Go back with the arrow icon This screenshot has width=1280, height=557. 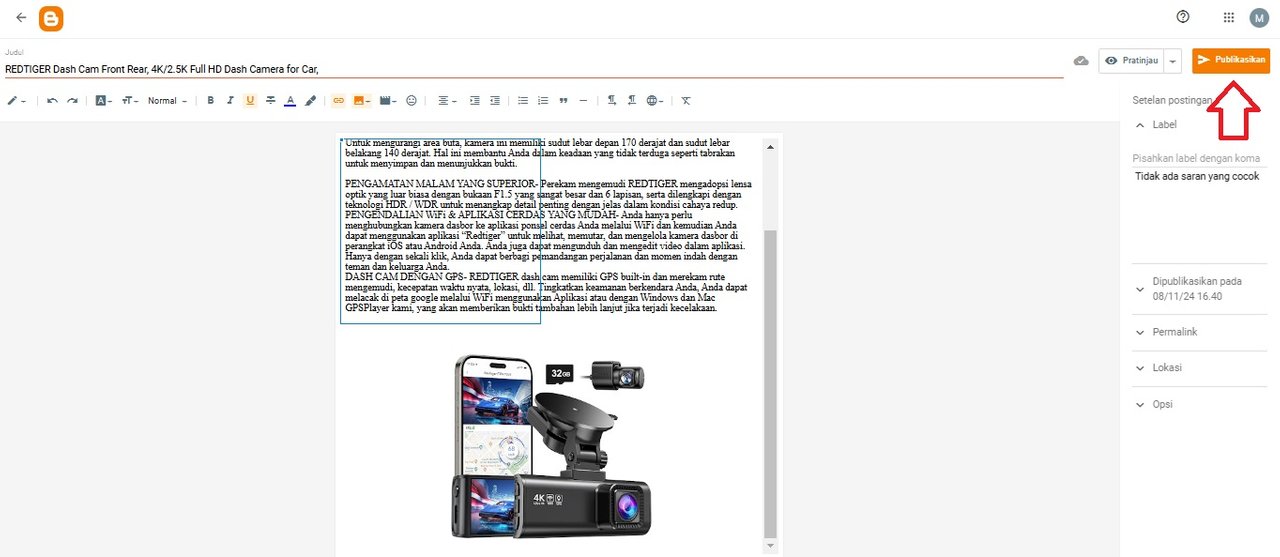click(21, 18)
